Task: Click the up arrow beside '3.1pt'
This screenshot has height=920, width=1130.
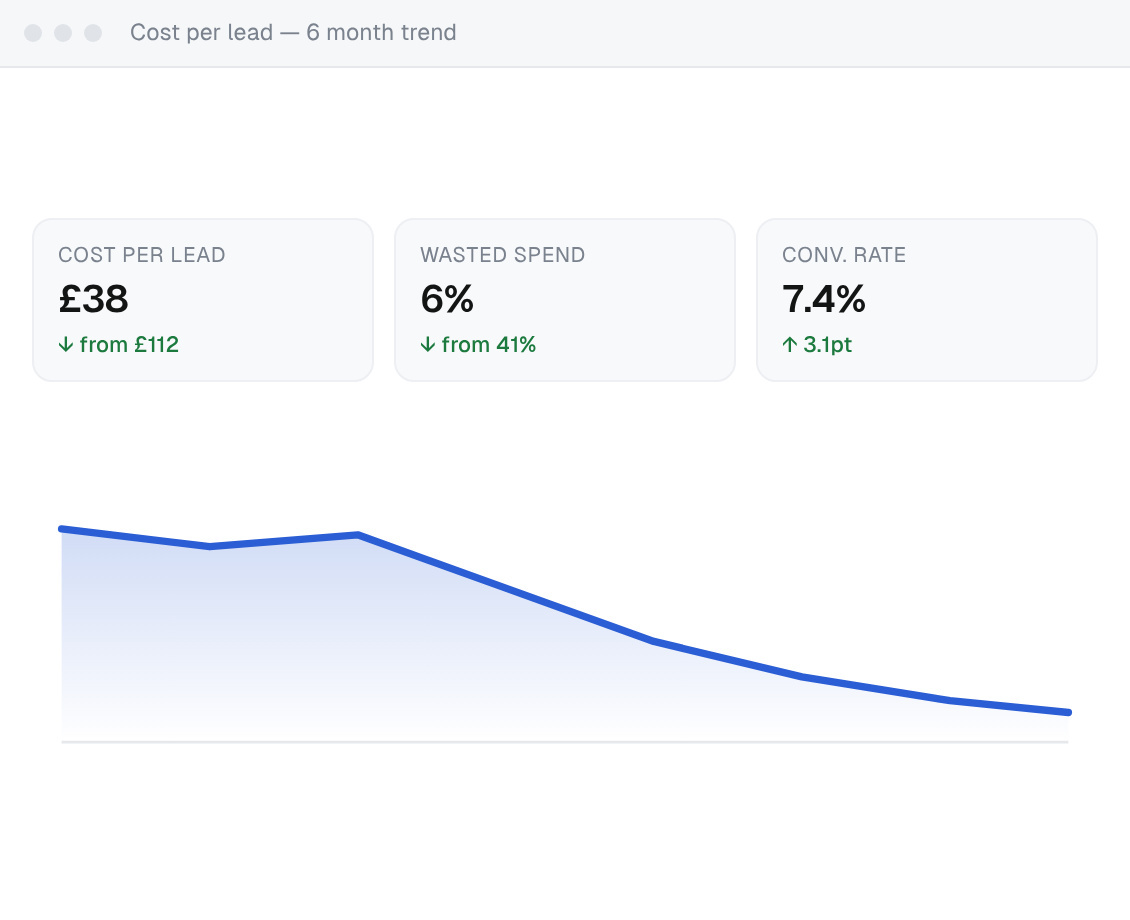Action: click(x=790, y=345)
